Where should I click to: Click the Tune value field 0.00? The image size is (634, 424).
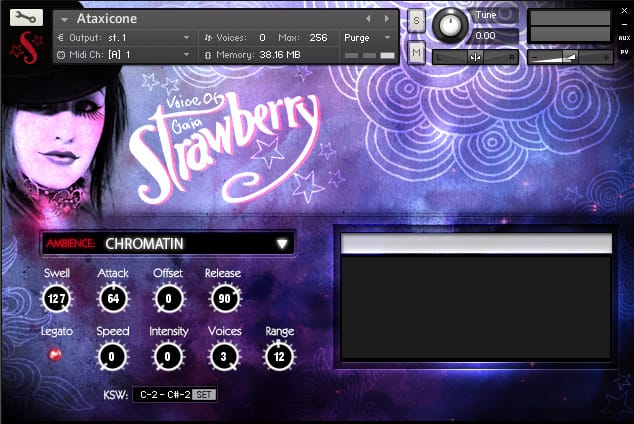pyautogui.click(x=493, y=36)
